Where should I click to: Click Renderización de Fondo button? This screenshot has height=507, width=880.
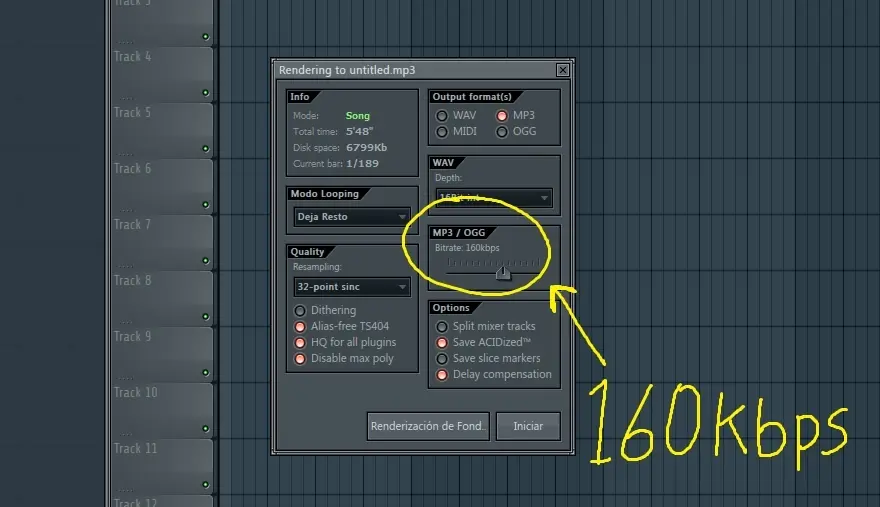tap(428, 426)
